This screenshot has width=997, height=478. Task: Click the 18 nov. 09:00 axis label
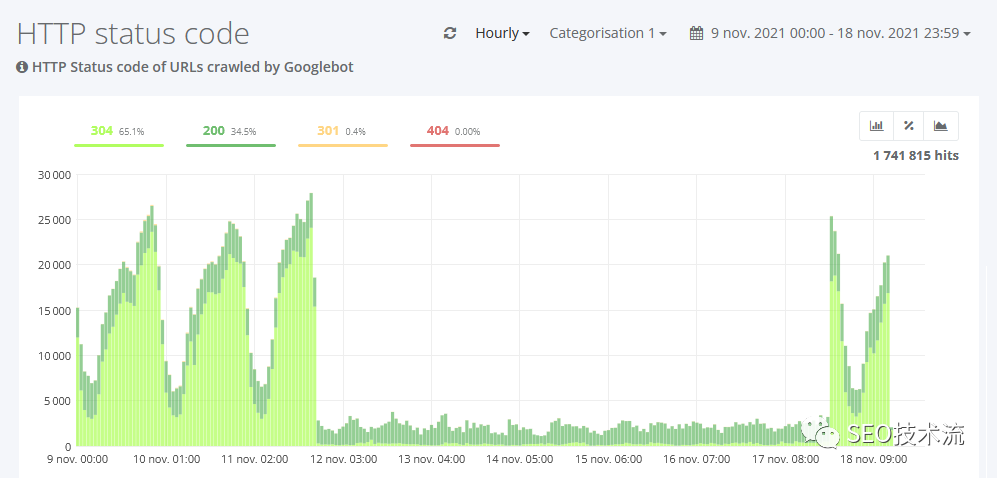tap(874, 460)
